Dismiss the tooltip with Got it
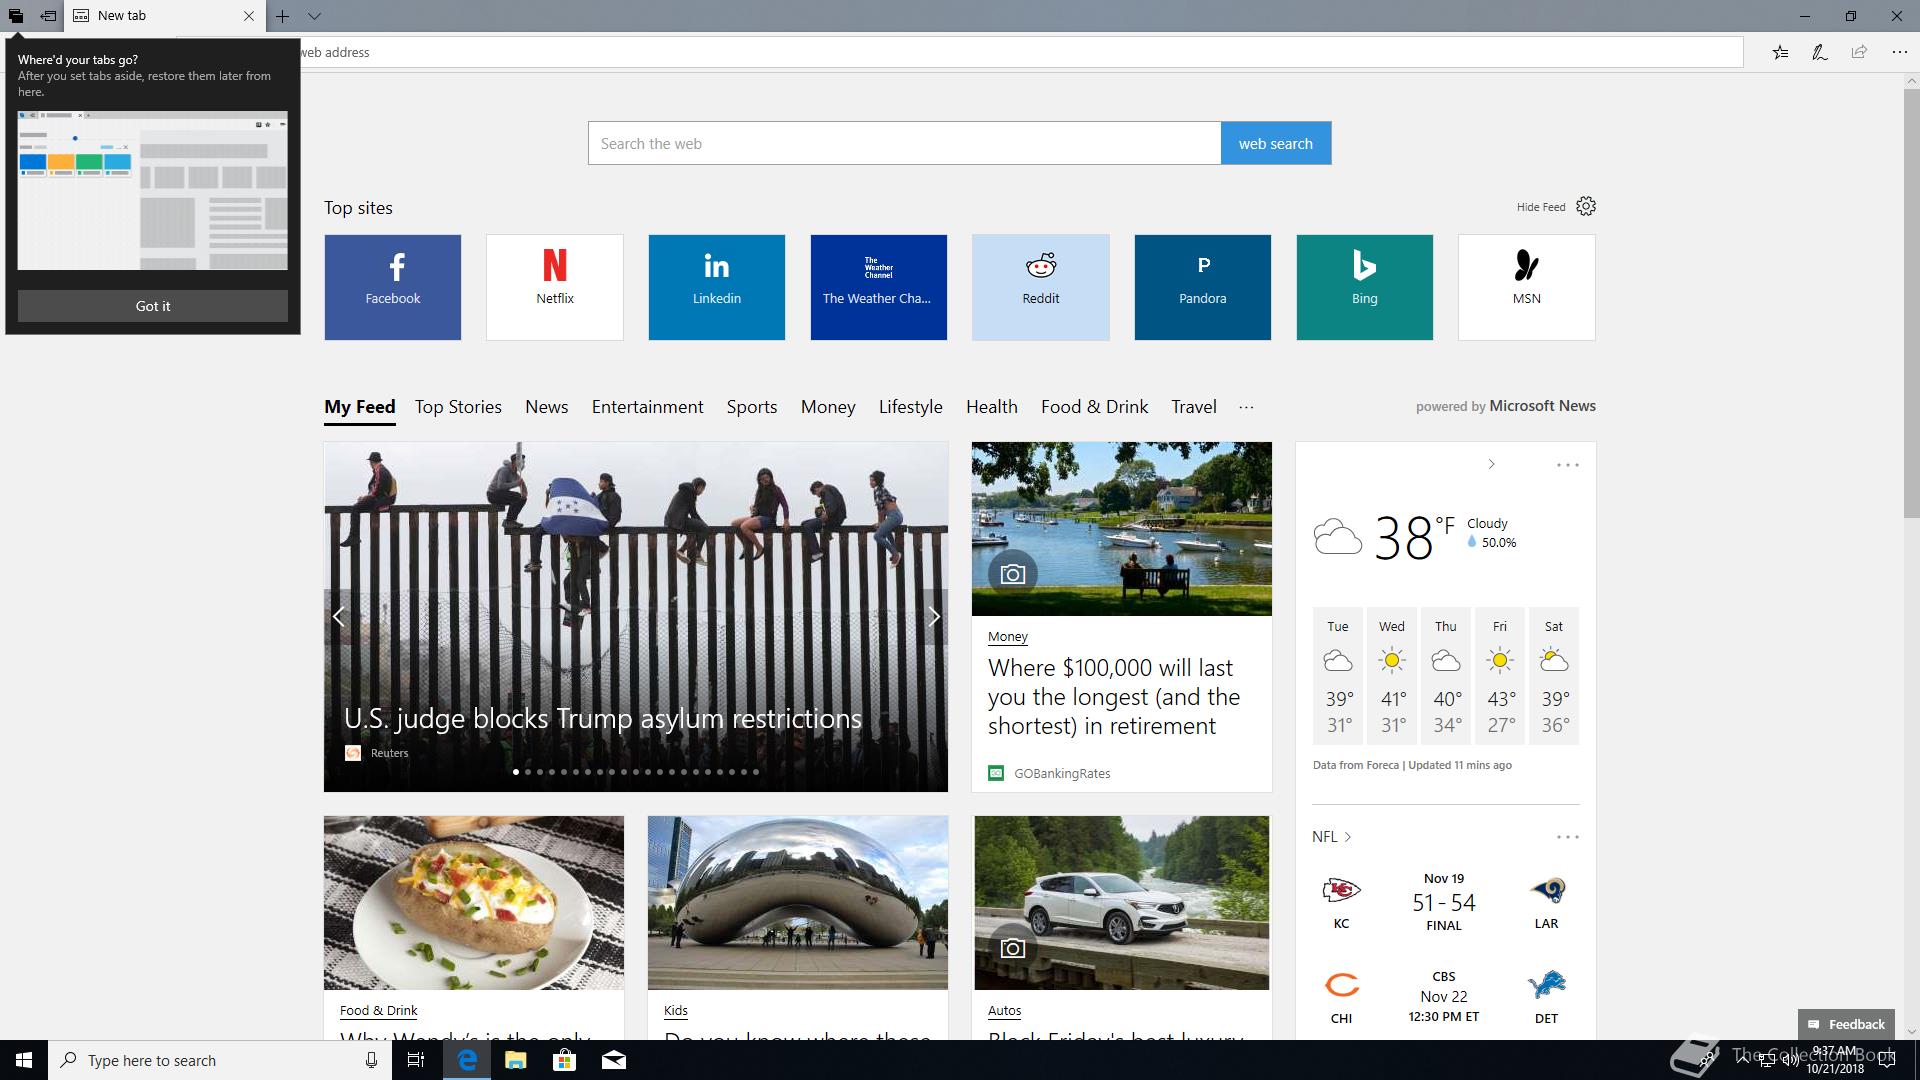This screenshot has height=1080, width=1920. [x=153, y=306]
